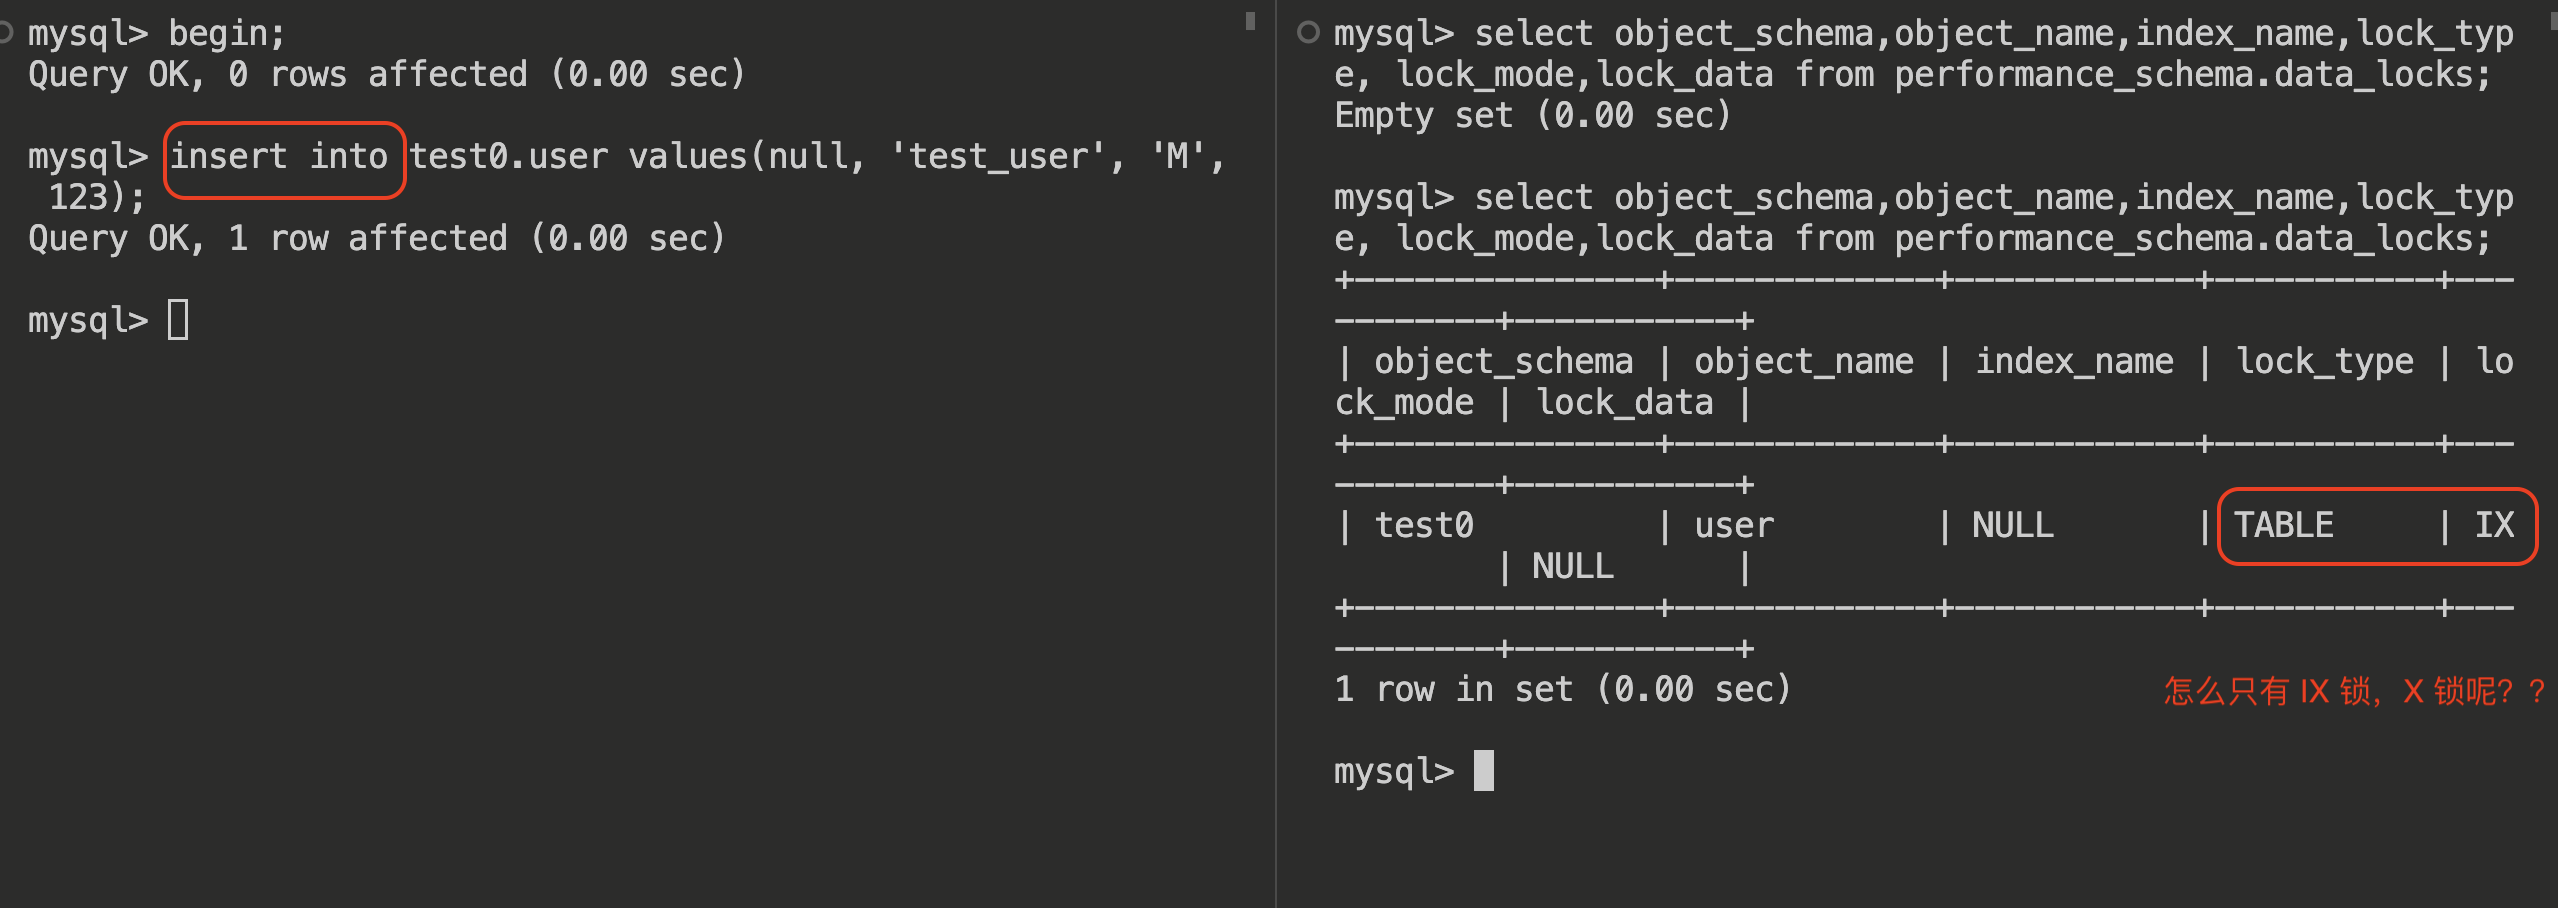Click the "Empty set (0.00 sec)" result line
Viewport: 2558px width, 908px height.
1533,116
